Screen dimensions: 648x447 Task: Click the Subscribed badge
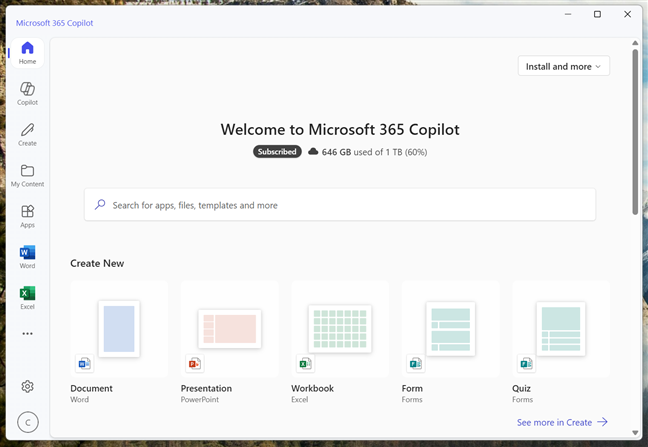click(277, 152)
